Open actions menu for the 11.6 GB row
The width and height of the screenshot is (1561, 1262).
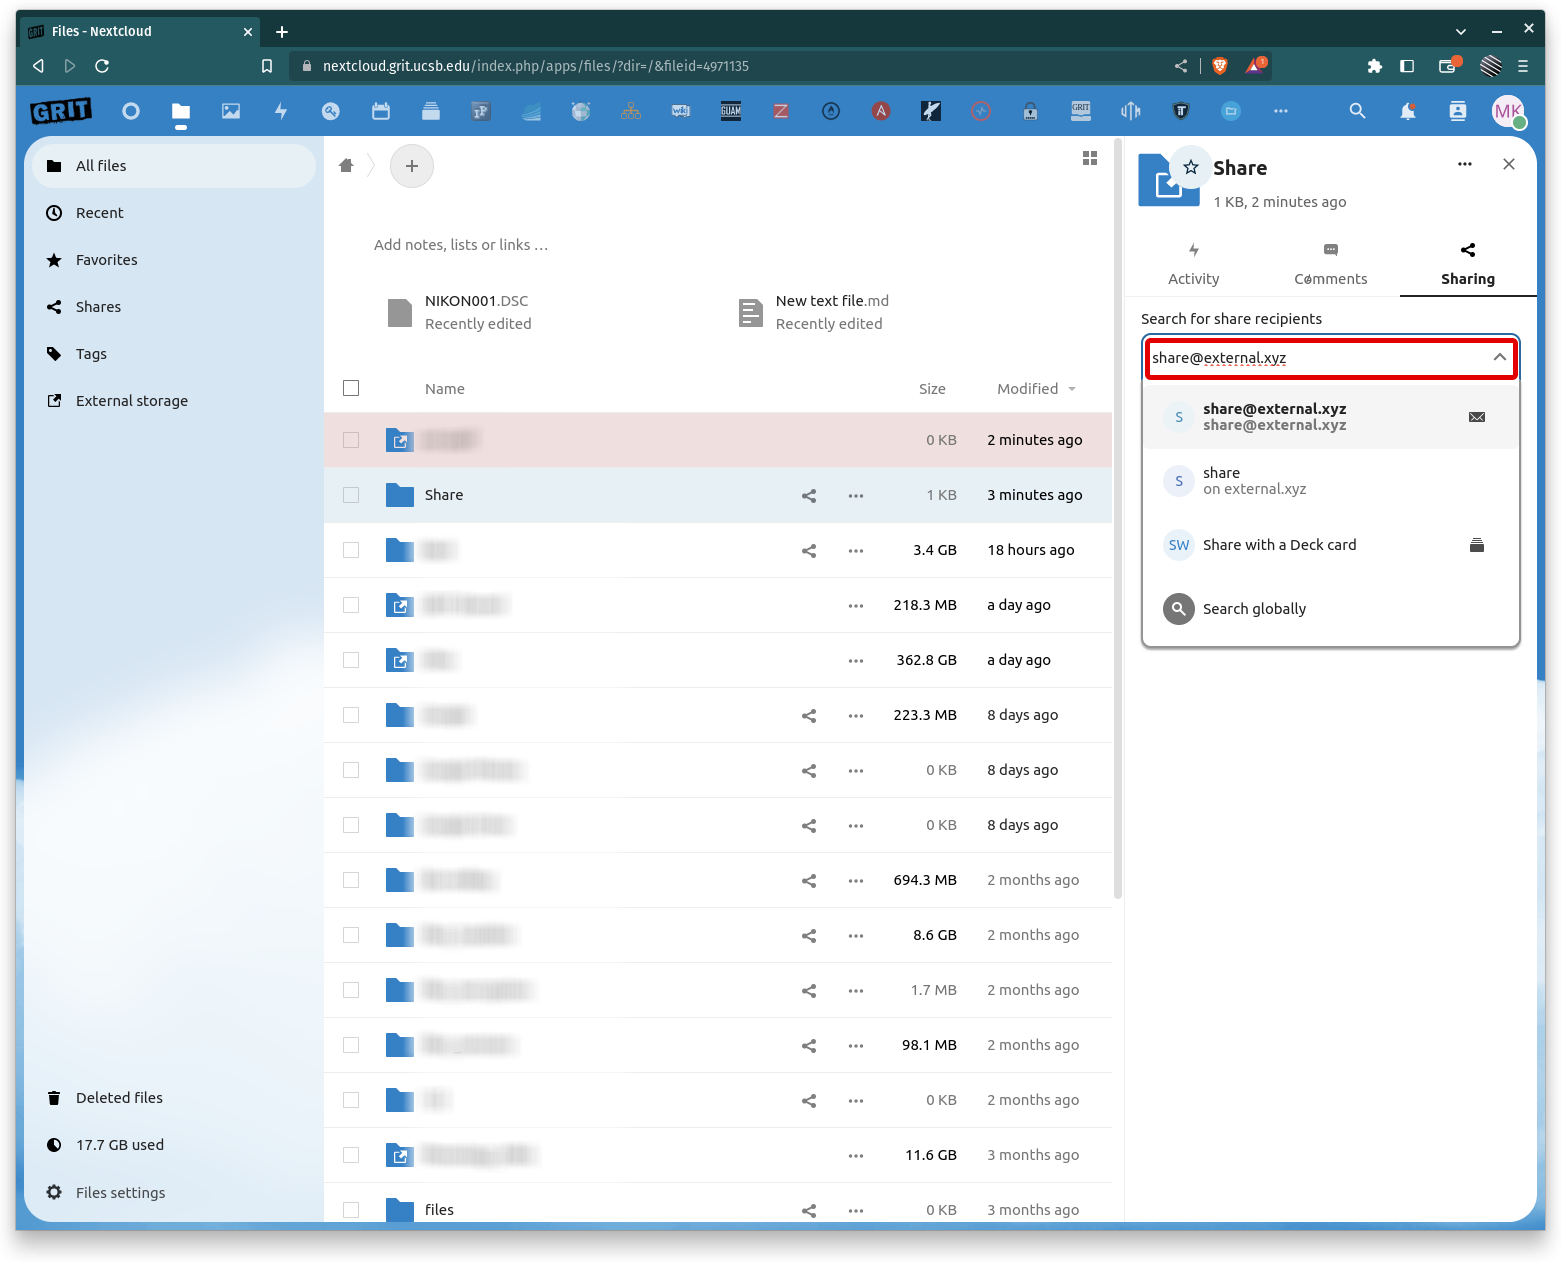tap(856, 1155)
